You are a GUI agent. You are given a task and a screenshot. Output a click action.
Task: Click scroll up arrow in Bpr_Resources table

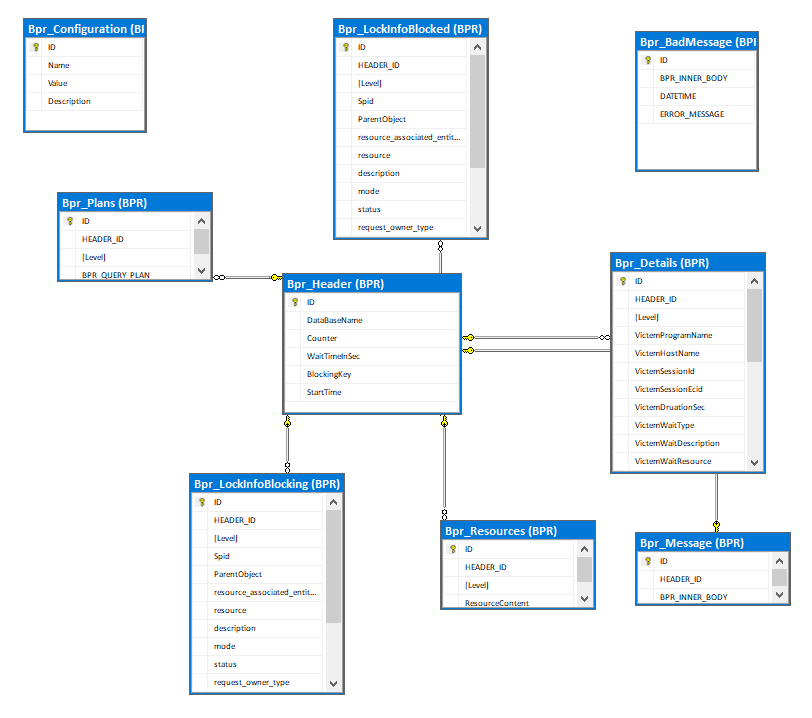pos(585,549)
